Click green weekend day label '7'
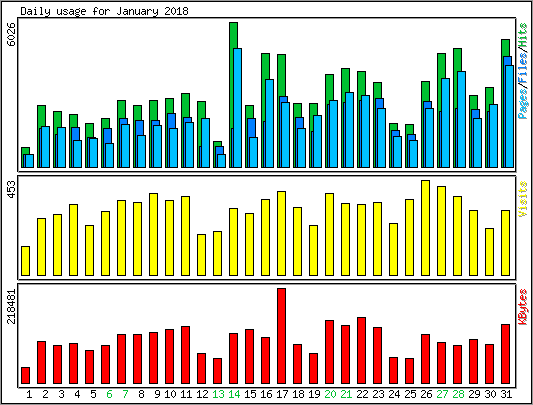The width and height of the screenshot is (533, 405). pos(125,394)
